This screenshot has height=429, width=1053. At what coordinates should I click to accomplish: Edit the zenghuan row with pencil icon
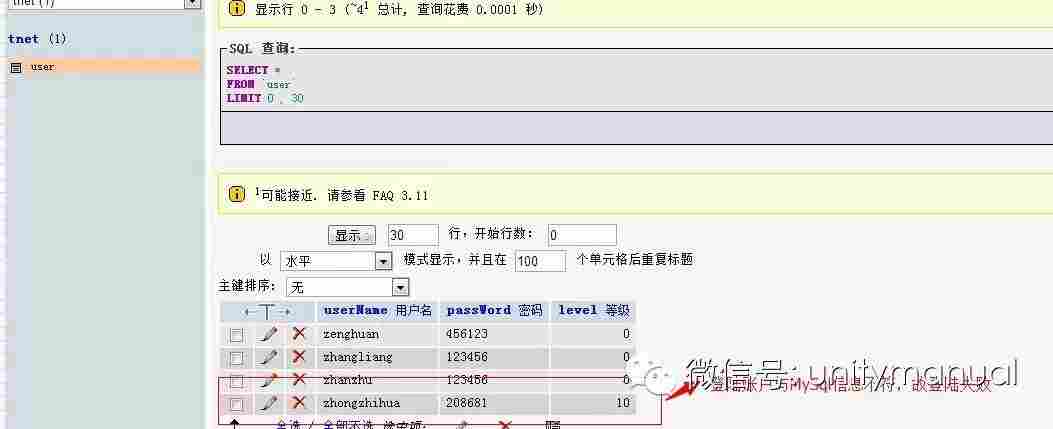point(269,334)
